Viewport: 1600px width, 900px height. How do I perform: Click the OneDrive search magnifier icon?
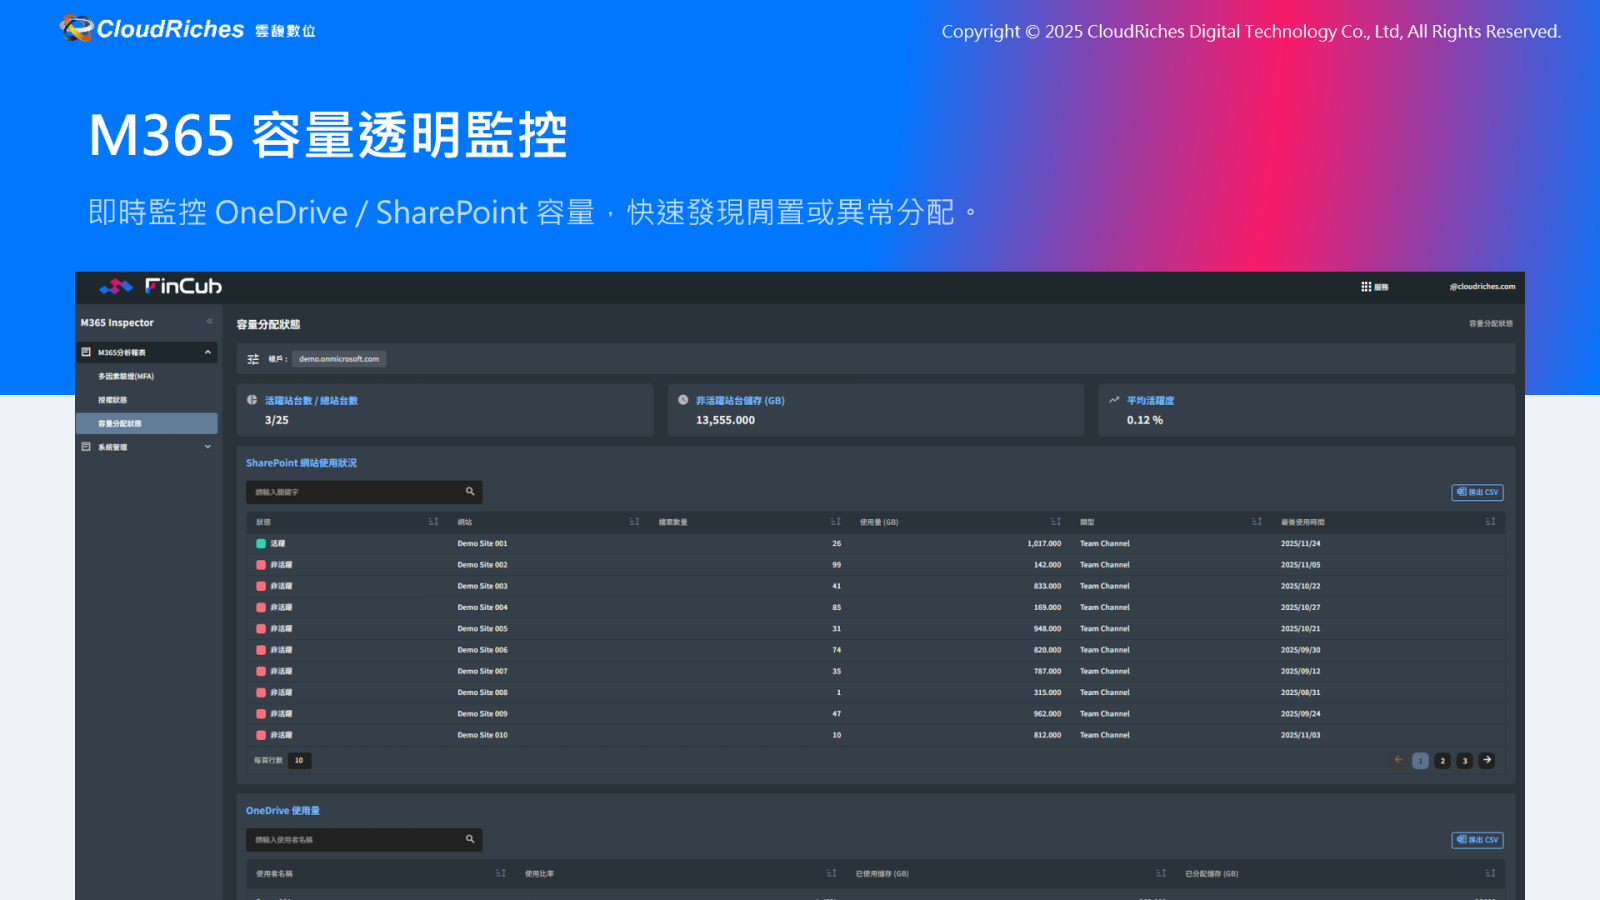(x=470, y=840)
